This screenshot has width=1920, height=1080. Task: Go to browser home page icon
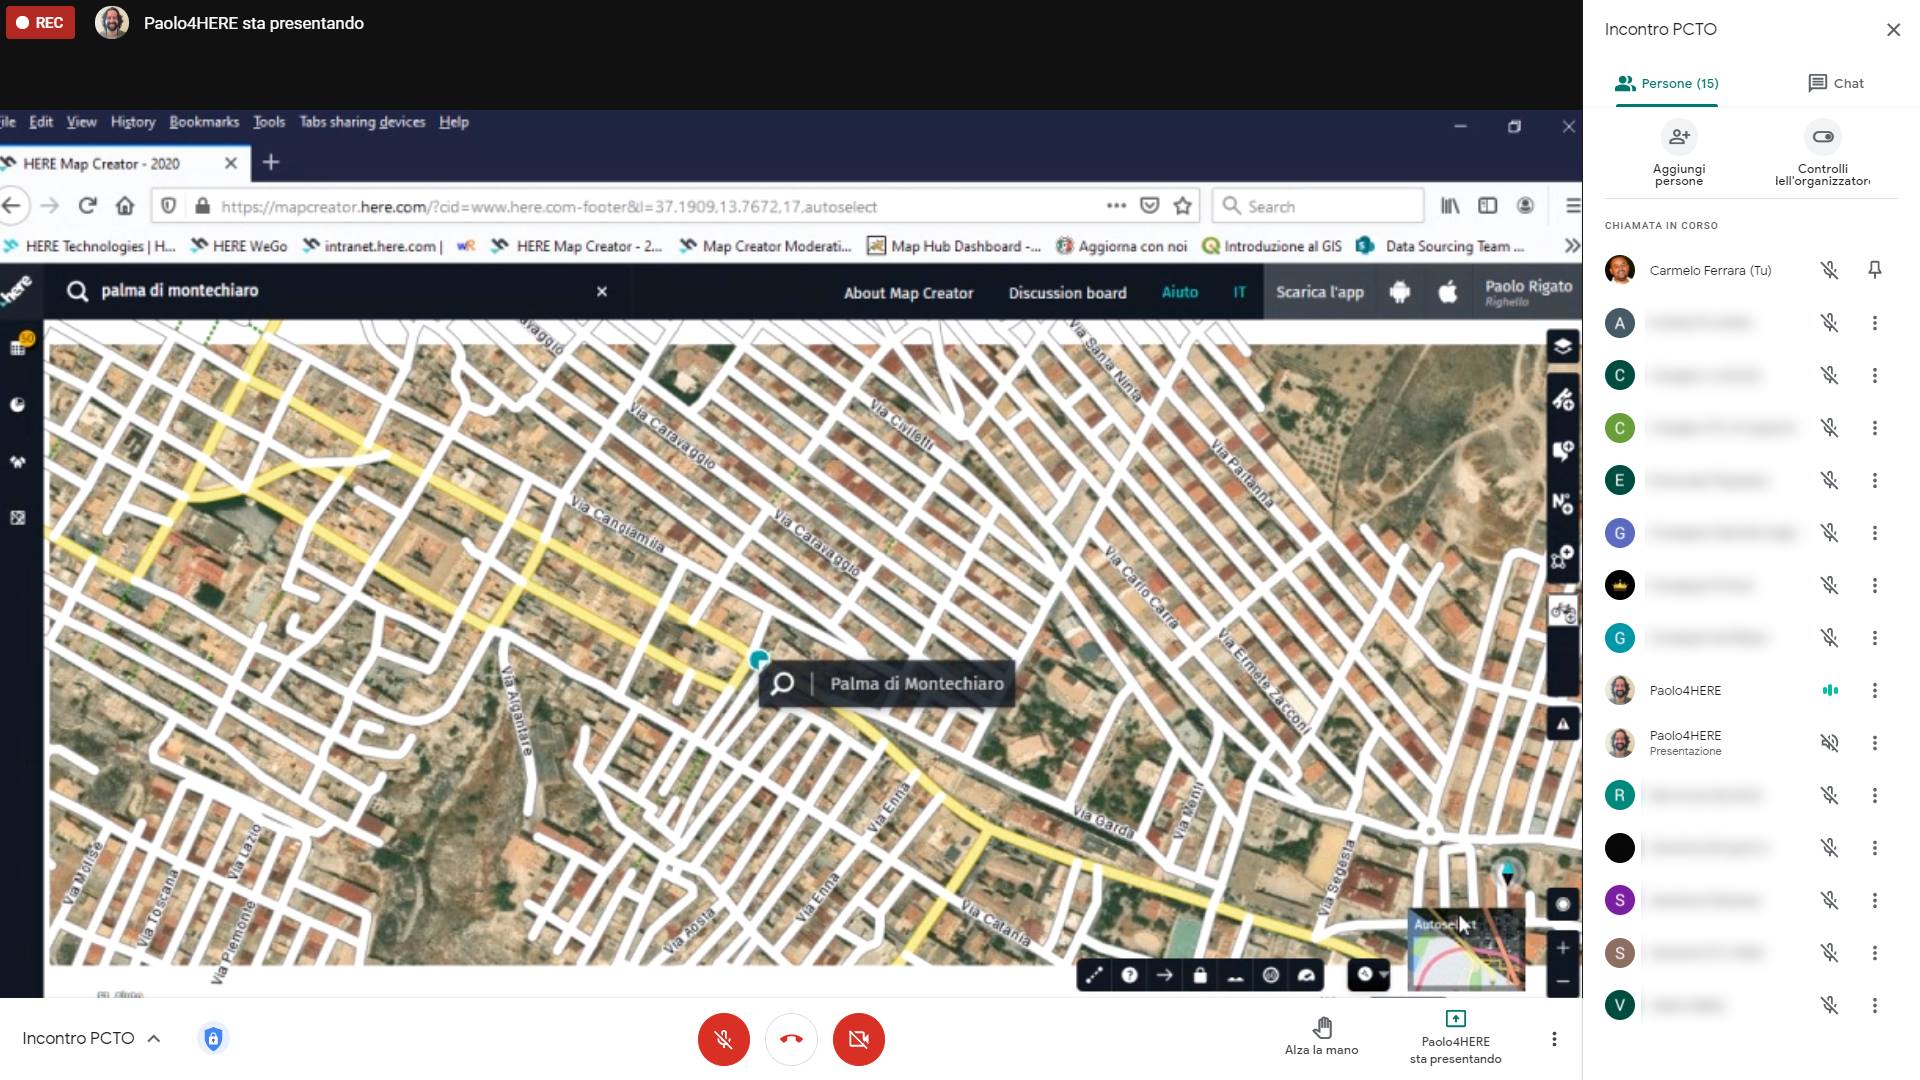point(125,206)
